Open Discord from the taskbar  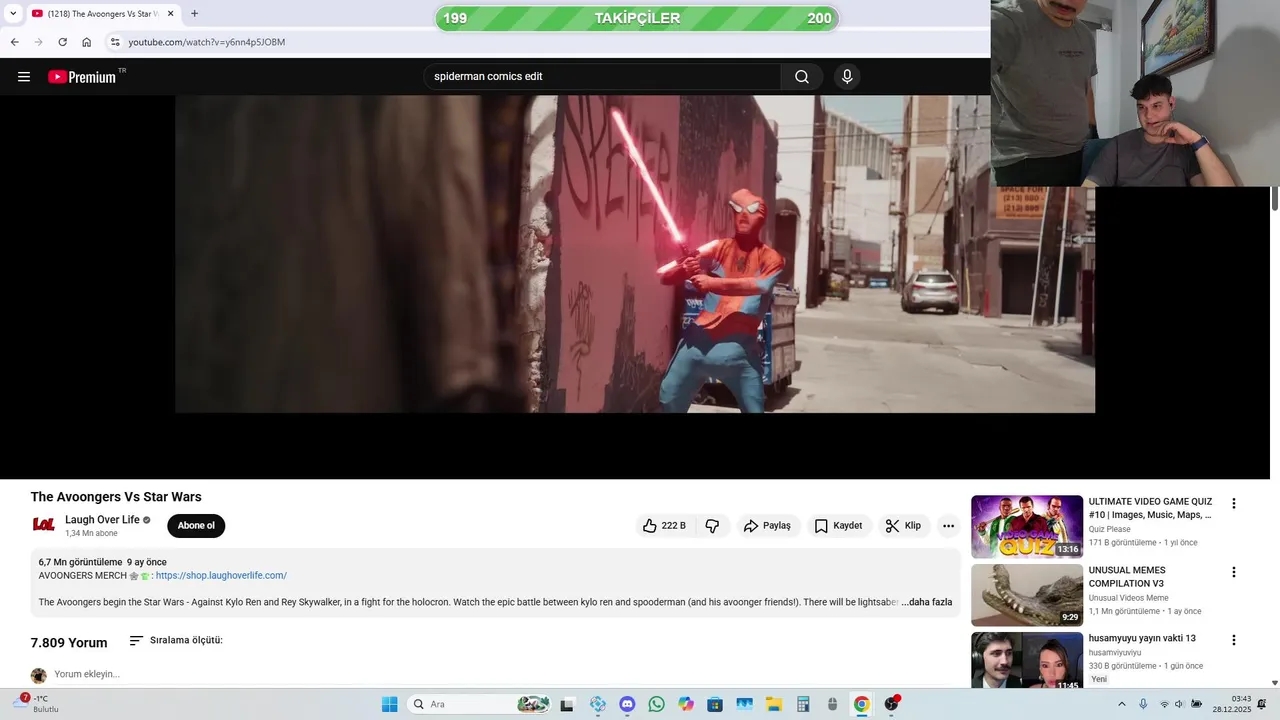coord(627,704)
